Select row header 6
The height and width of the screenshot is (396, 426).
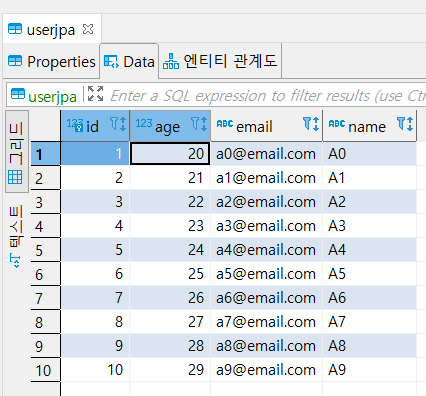tap(46, 274)
